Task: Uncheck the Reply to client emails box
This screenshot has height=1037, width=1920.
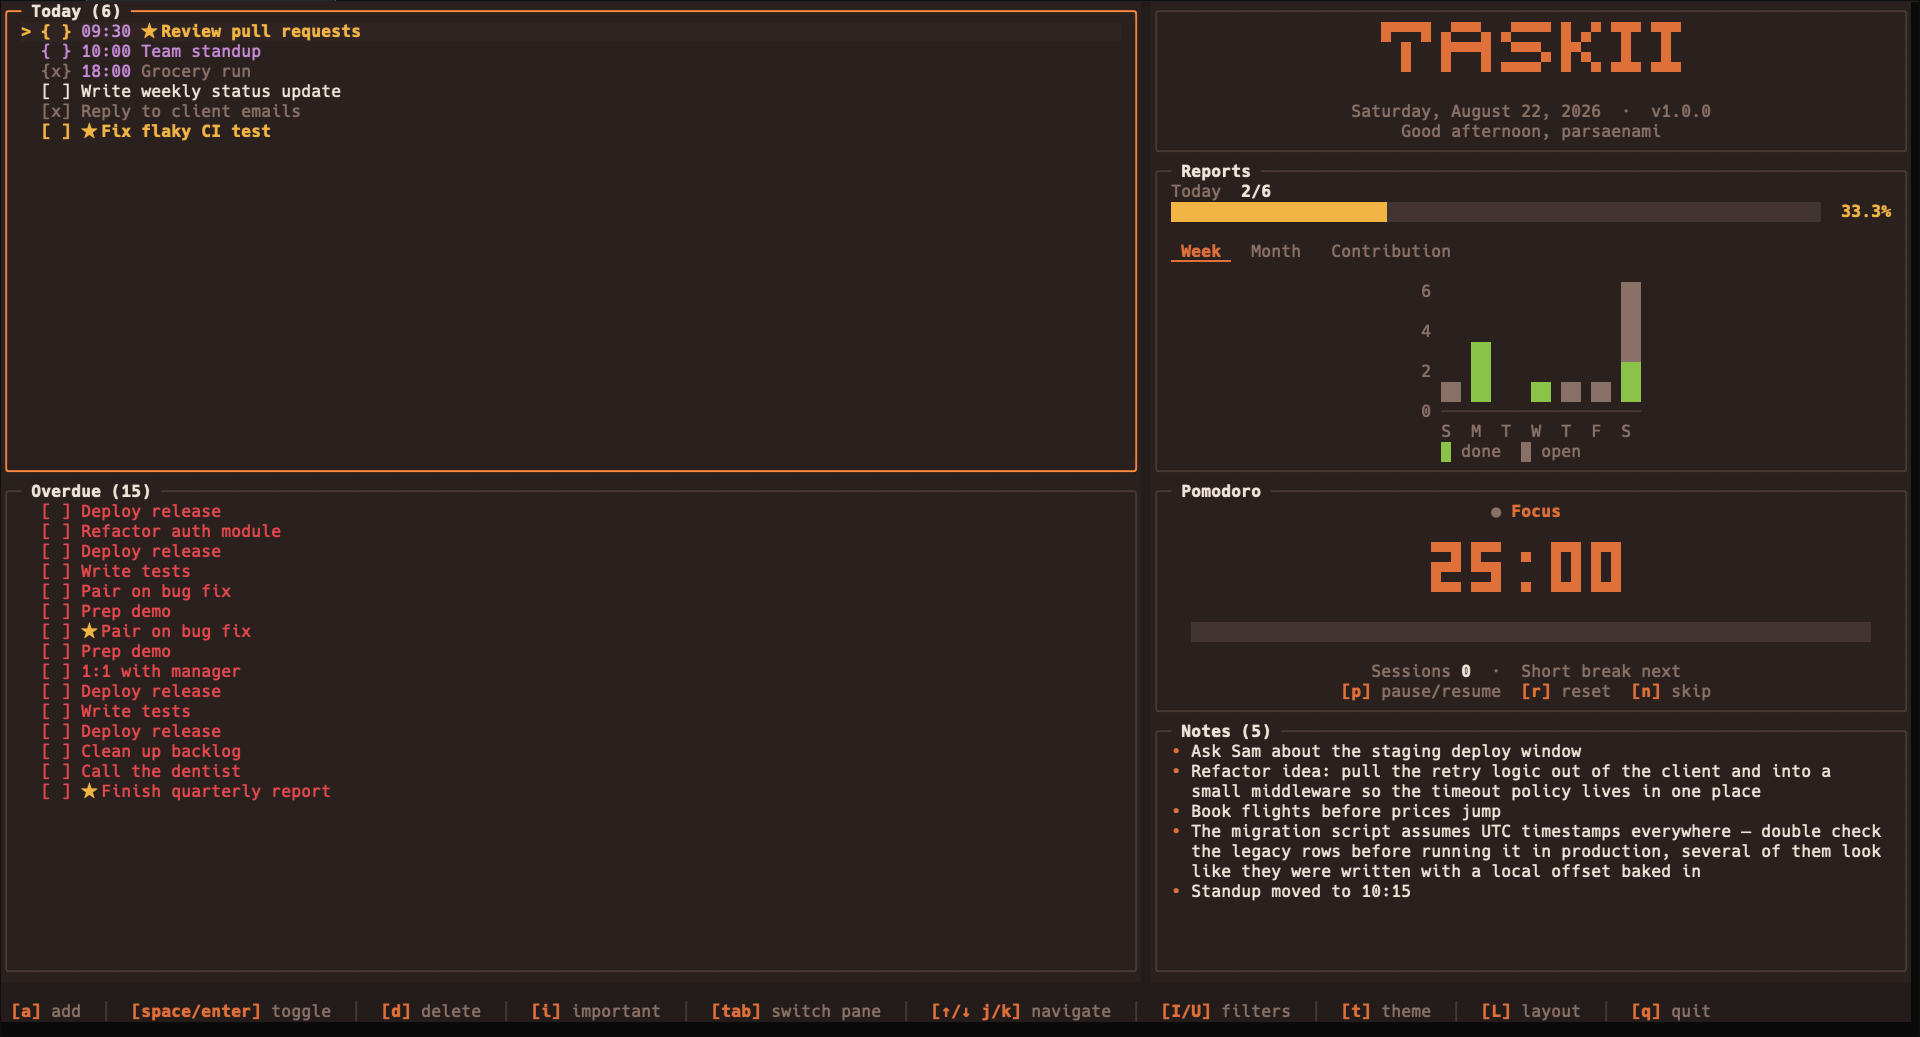Action: [x=56, y=111]
